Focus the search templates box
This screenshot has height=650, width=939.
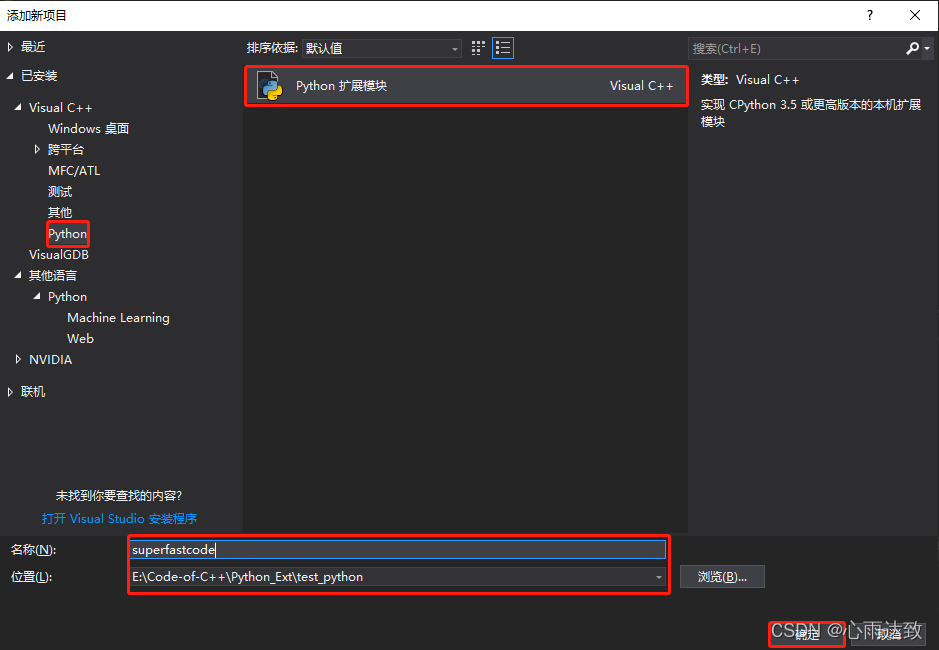click(x=796, y=49)
